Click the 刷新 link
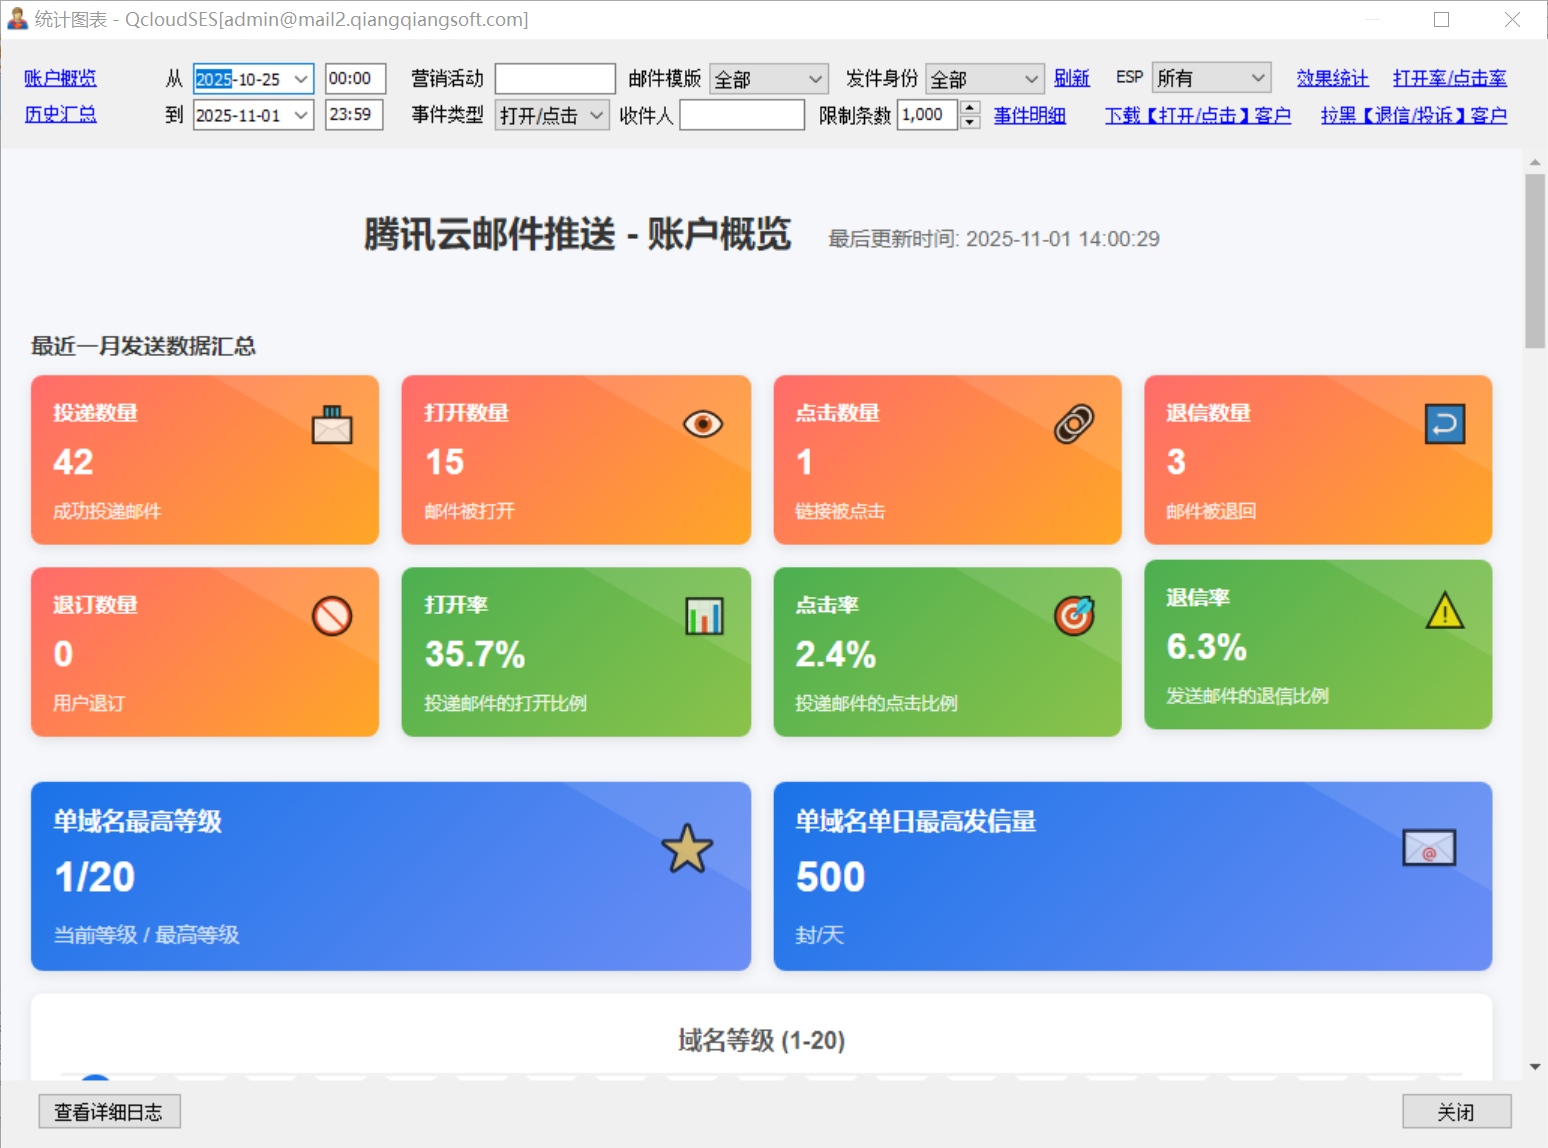 1071,78
